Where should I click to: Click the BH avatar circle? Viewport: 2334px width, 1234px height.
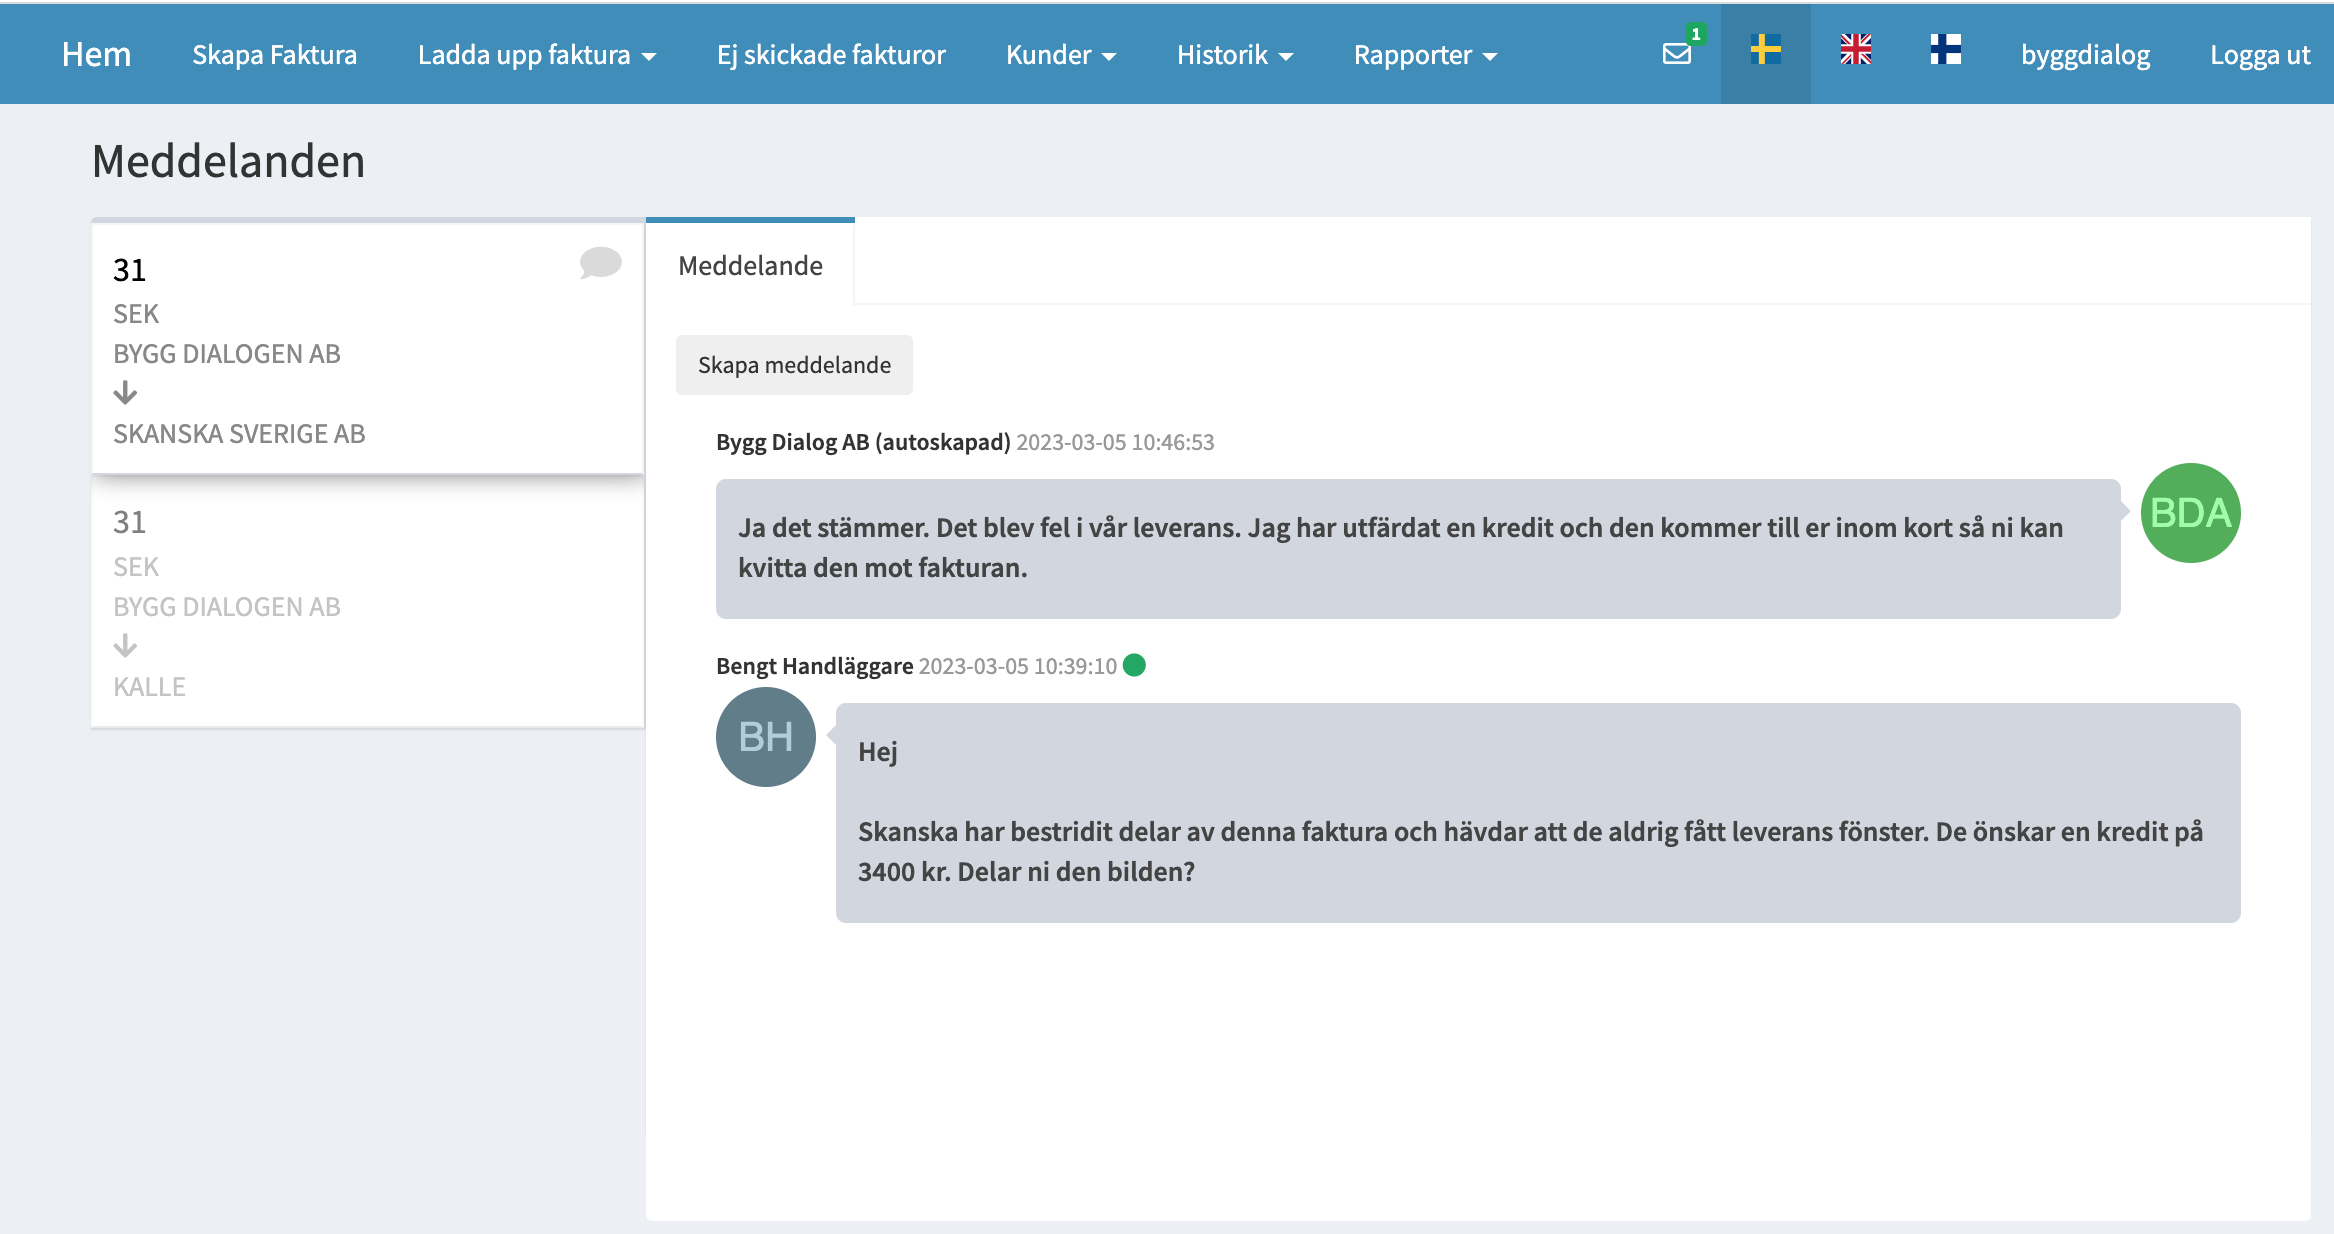(x=766, y=737)
